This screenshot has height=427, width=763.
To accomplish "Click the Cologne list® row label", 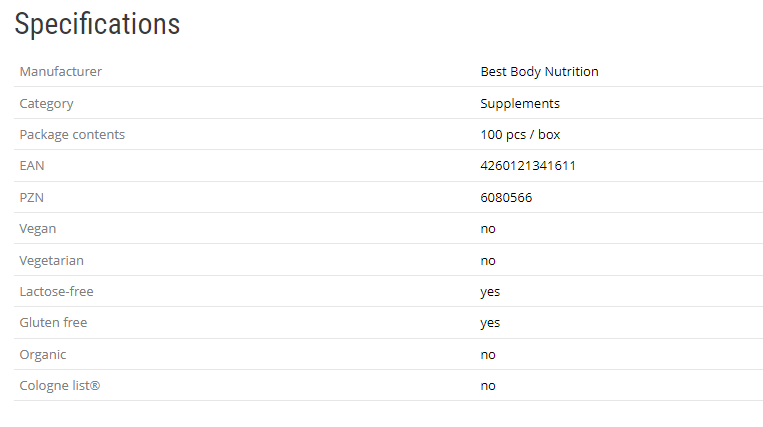I will pyautogui.click(x=60, y=386).
